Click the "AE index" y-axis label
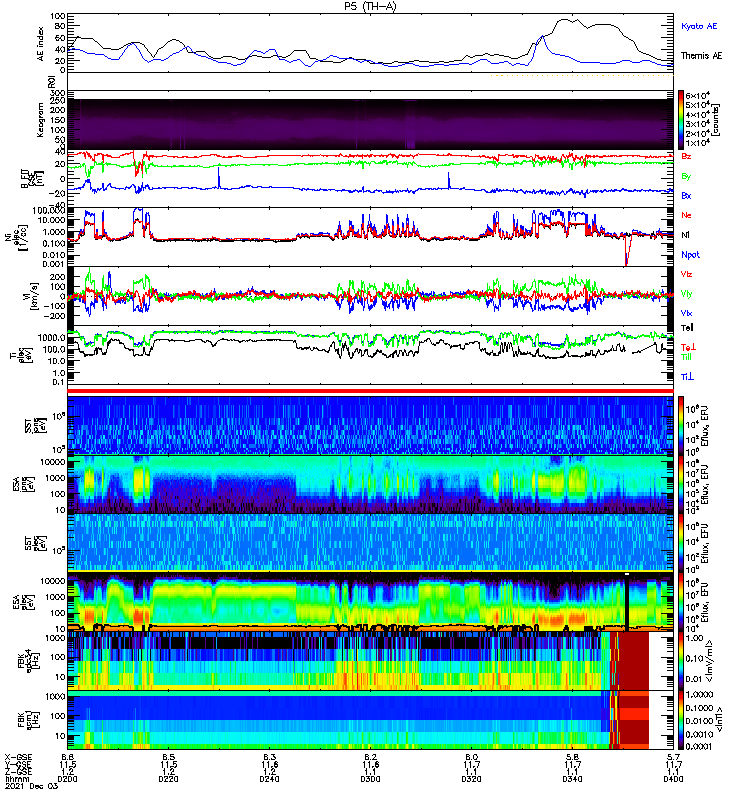Viewport: 750px width, 800px height. (41, 44)
